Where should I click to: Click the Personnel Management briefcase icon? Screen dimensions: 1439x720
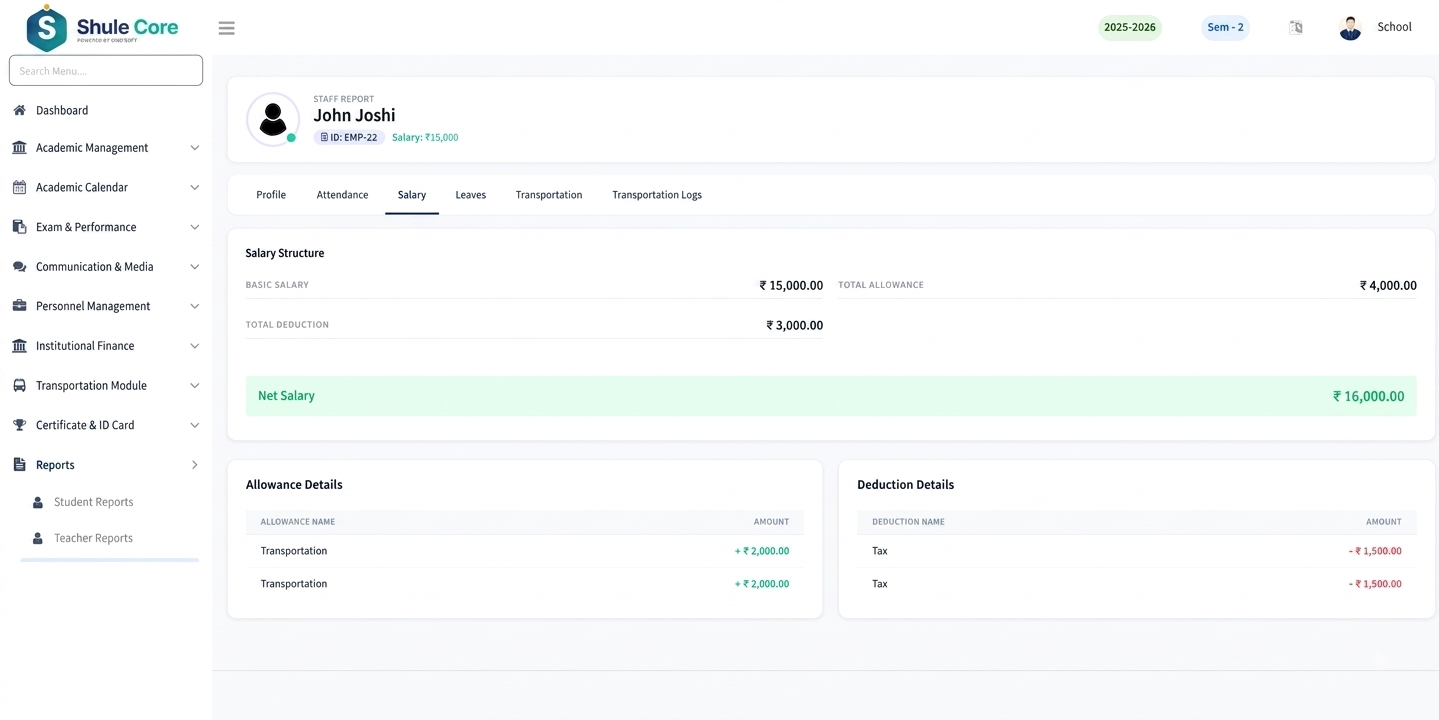(x=19, y=306)
